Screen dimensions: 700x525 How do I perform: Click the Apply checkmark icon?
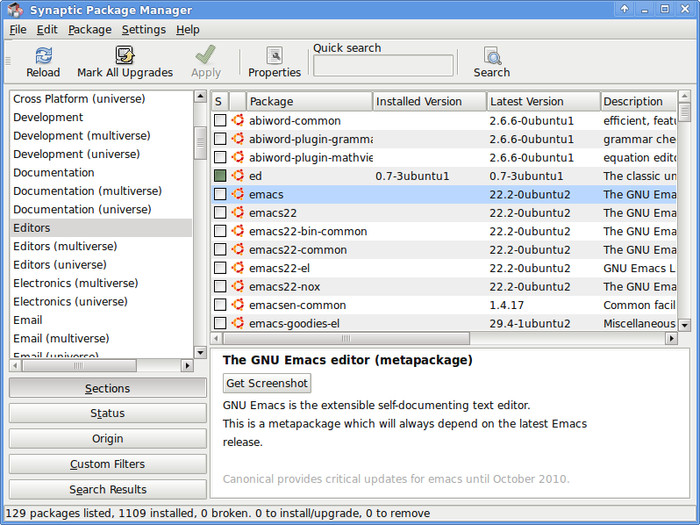[206, 55]
